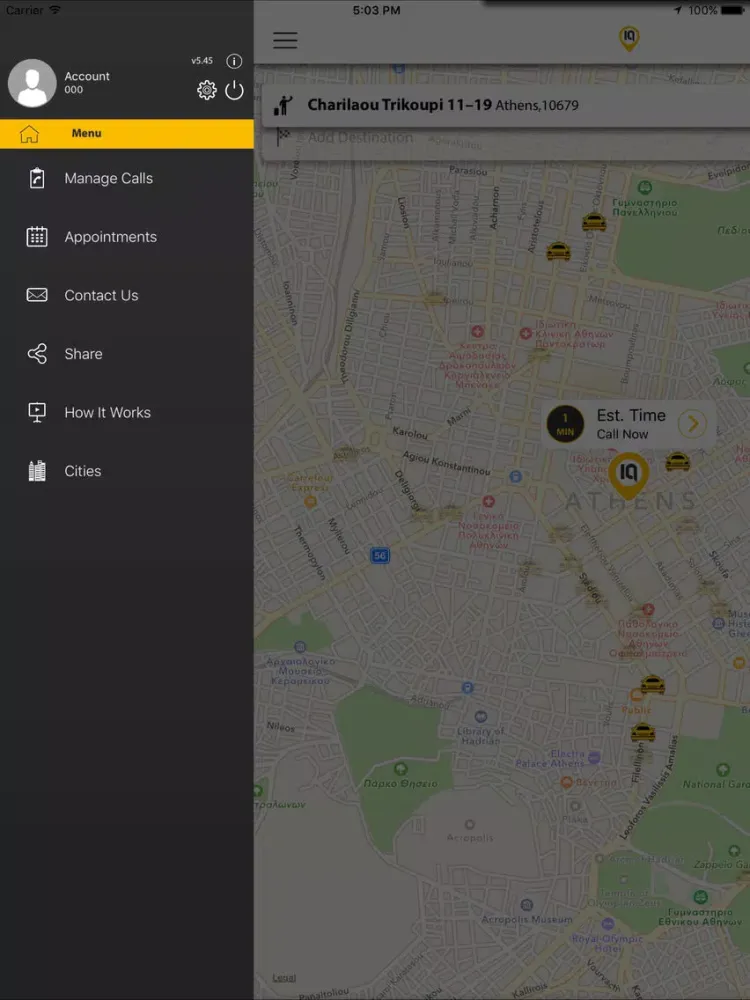The height and width of the screenshot is (1000, 750).
Task: Click the destination flag icon
Action: [283, 136]
